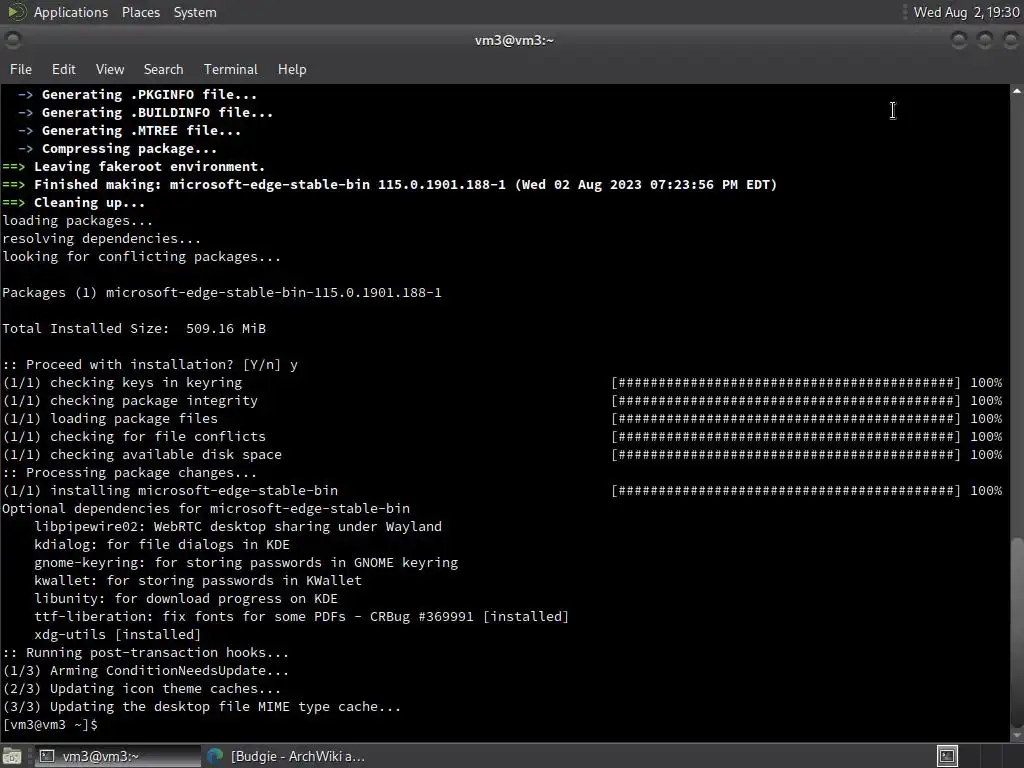Maximize the terminal window
1024x768 pixels.
(984, 40)
